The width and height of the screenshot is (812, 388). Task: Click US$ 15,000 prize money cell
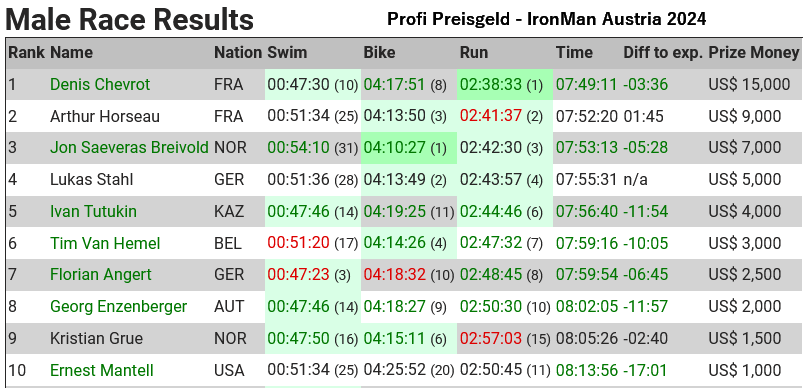coord(749,84)
